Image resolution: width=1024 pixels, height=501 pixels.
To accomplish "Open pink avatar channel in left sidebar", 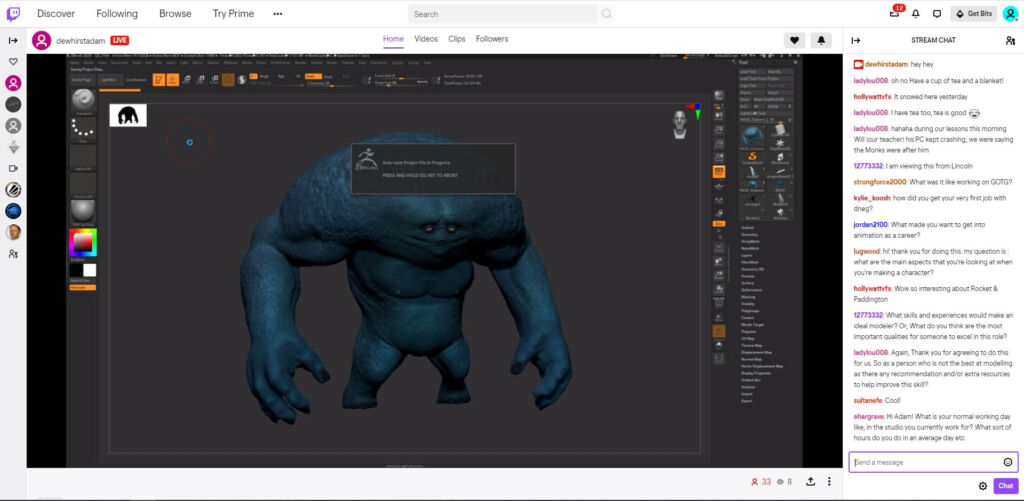I will pos(13,83).
